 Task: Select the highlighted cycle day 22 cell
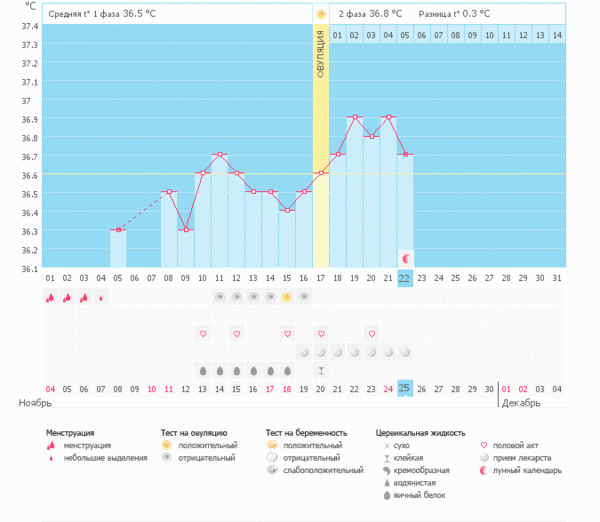coord(405,277)
